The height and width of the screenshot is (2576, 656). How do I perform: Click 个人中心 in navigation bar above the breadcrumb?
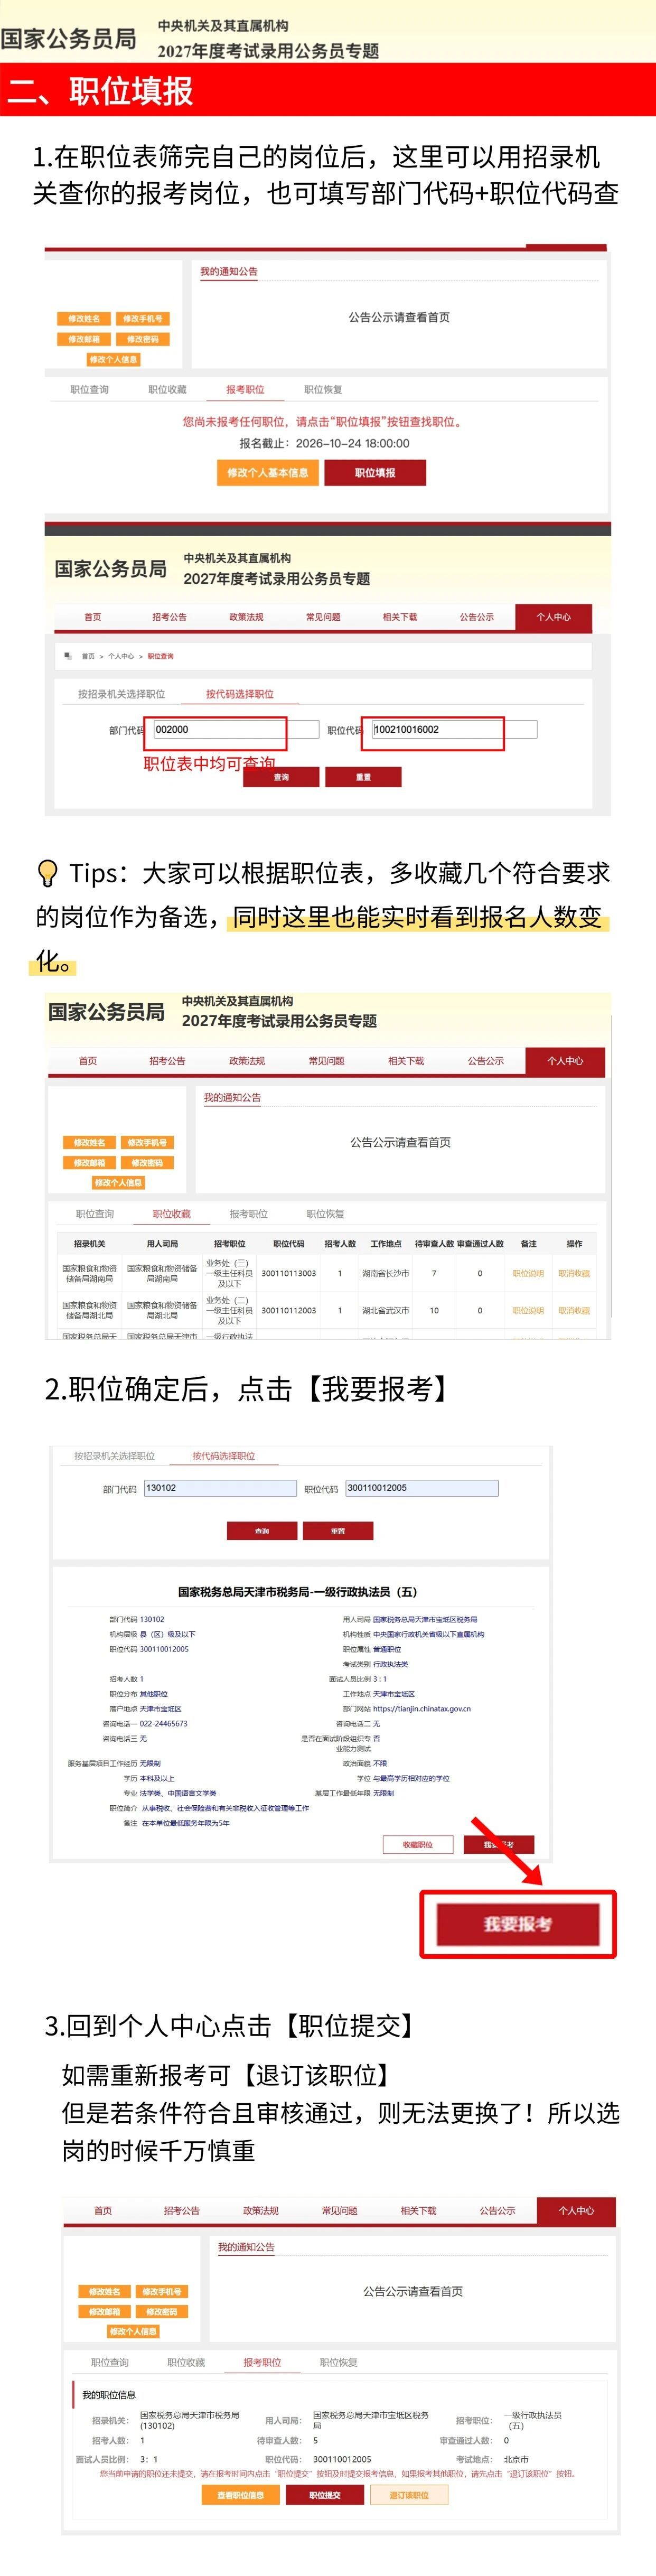point(553,617)
